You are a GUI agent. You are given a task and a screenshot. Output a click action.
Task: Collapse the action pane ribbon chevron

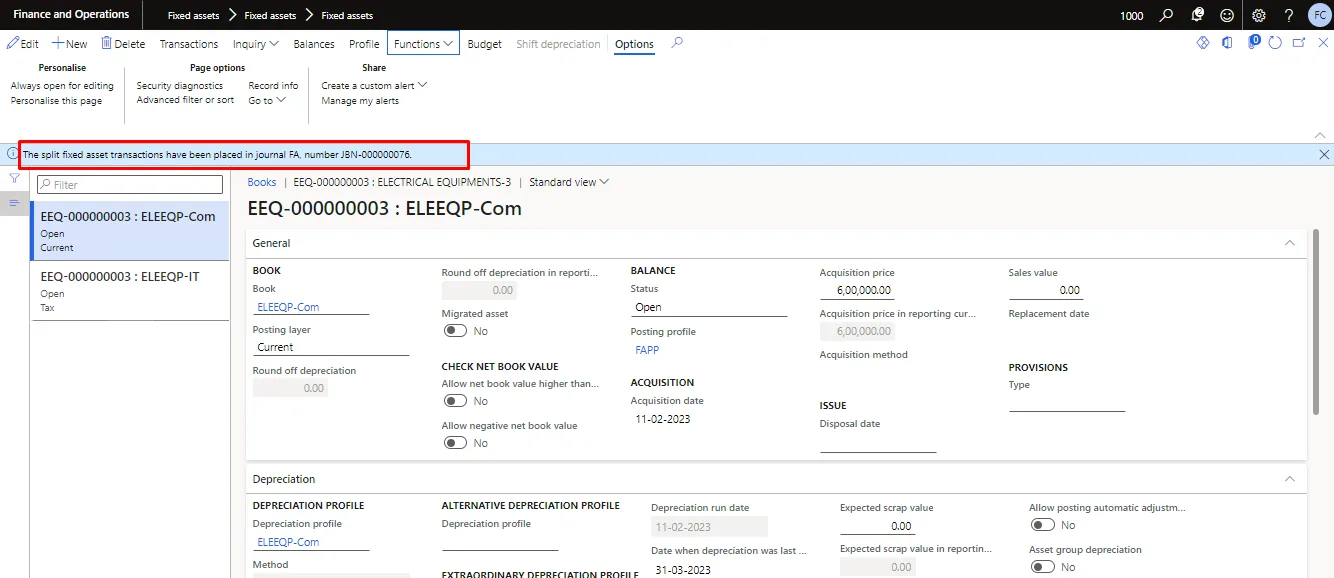pyautogui.click(x=1318, y=135)
